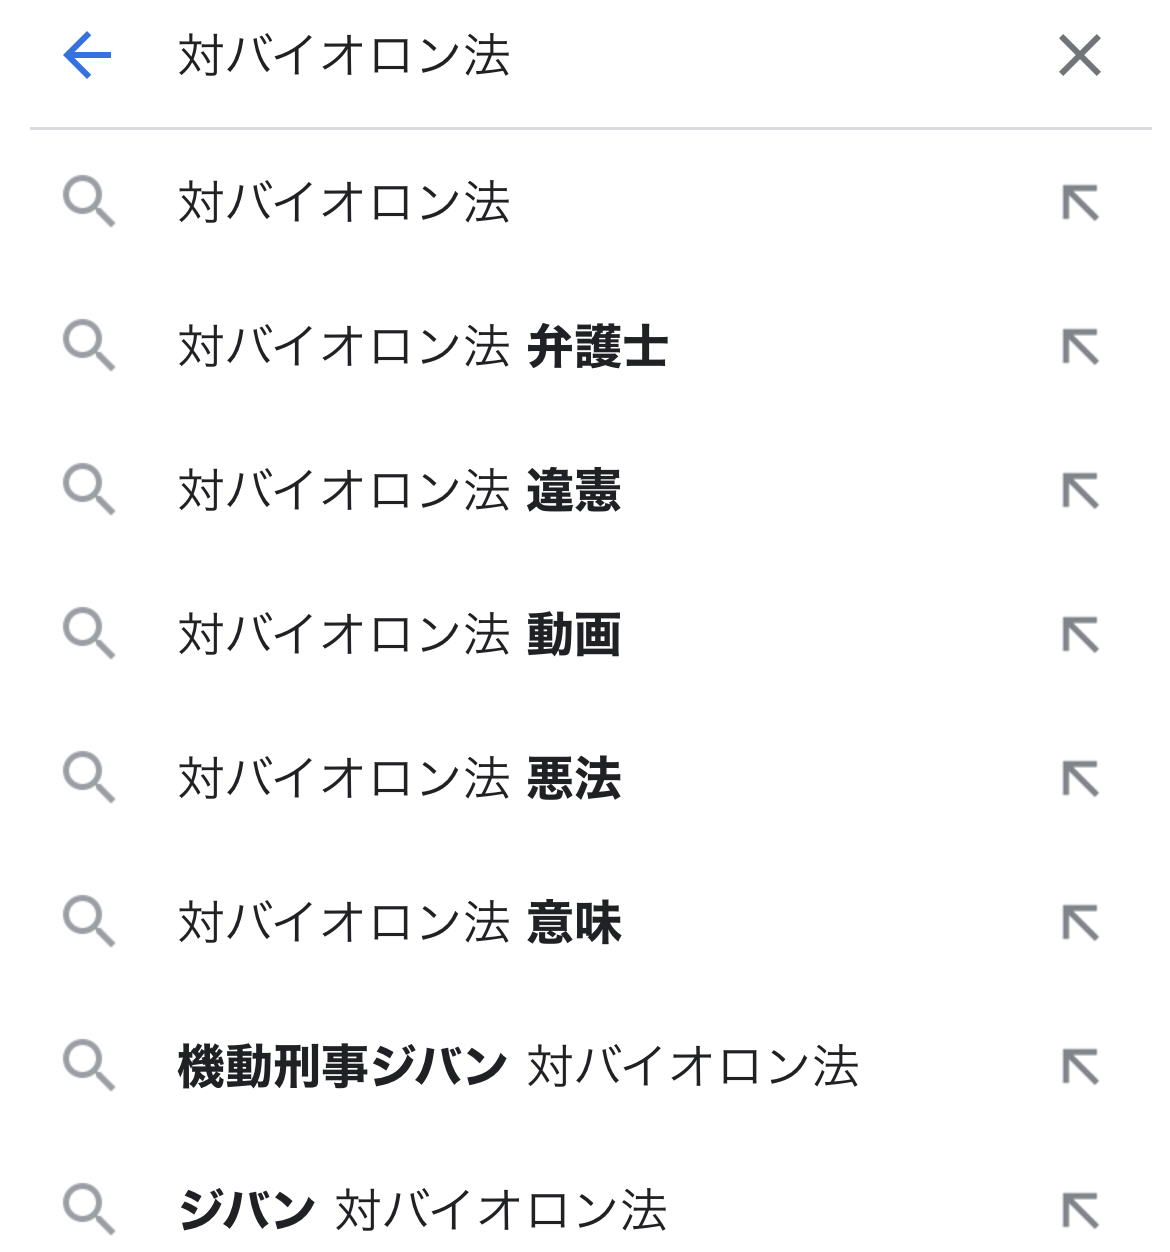
Task: Select suggestion 対バイオロン法 違憲
Action: [x=400, y=491]
